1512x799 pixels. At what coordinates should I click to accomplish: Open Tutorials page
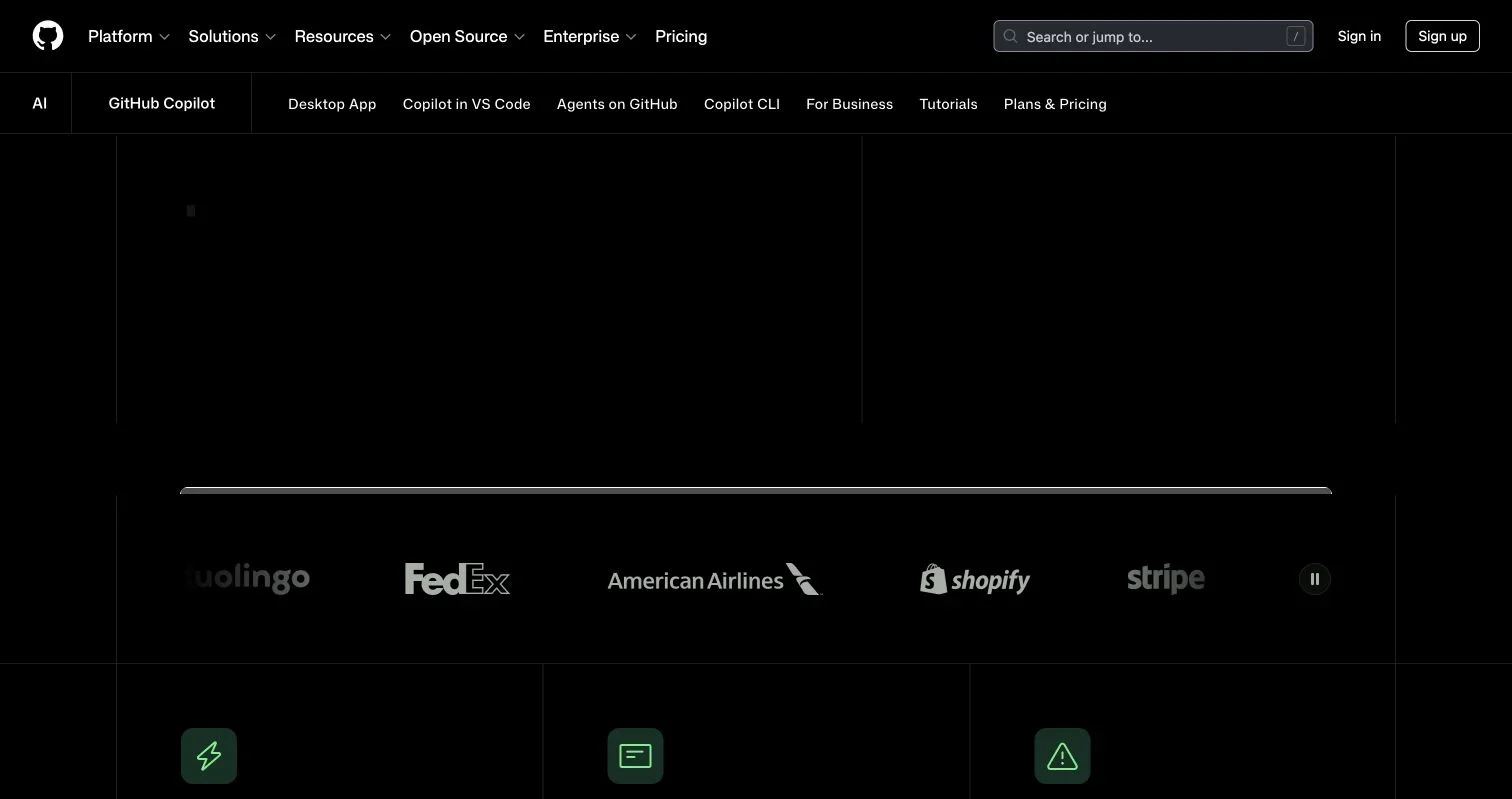pos(949,104)
